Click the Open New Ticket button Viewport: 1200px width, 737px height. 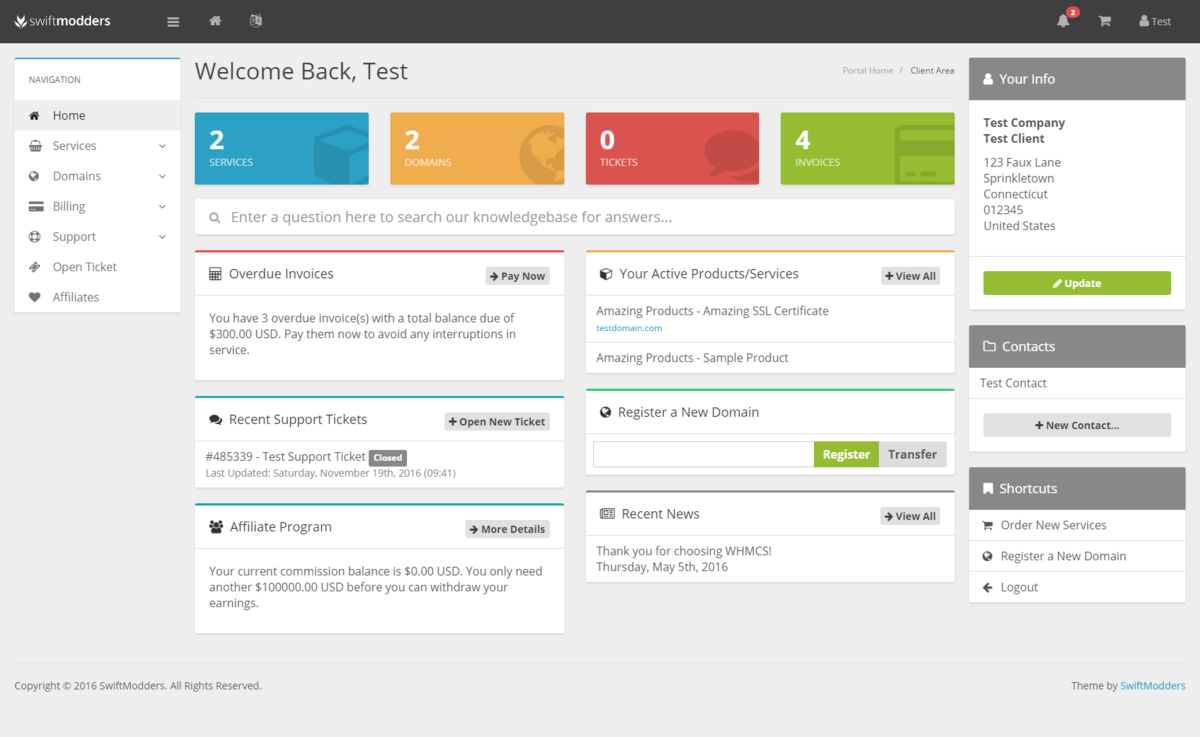[496, 422]
